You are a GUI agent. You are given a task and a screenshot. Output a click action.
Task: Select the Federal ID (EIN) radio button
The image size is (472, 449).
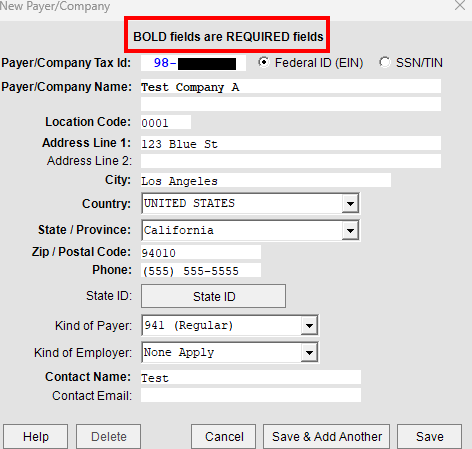(264, 62)
